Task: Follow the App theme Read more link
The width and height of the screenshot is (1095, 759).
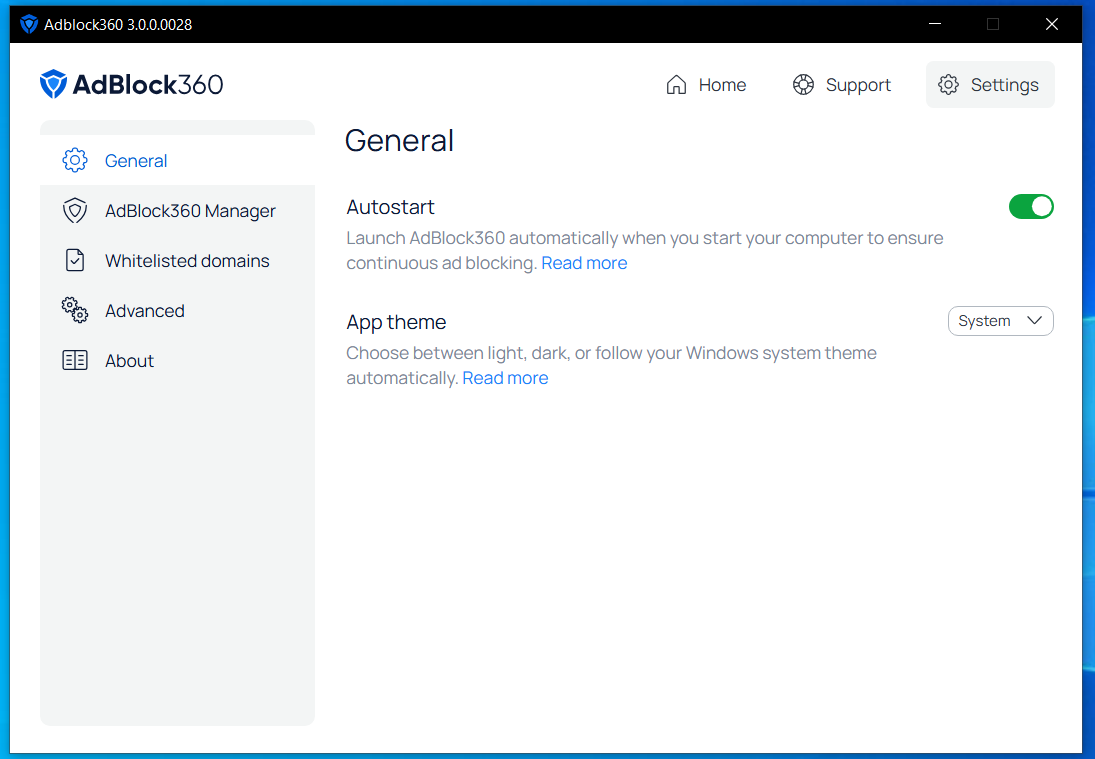Action: [x=505, y=378]
